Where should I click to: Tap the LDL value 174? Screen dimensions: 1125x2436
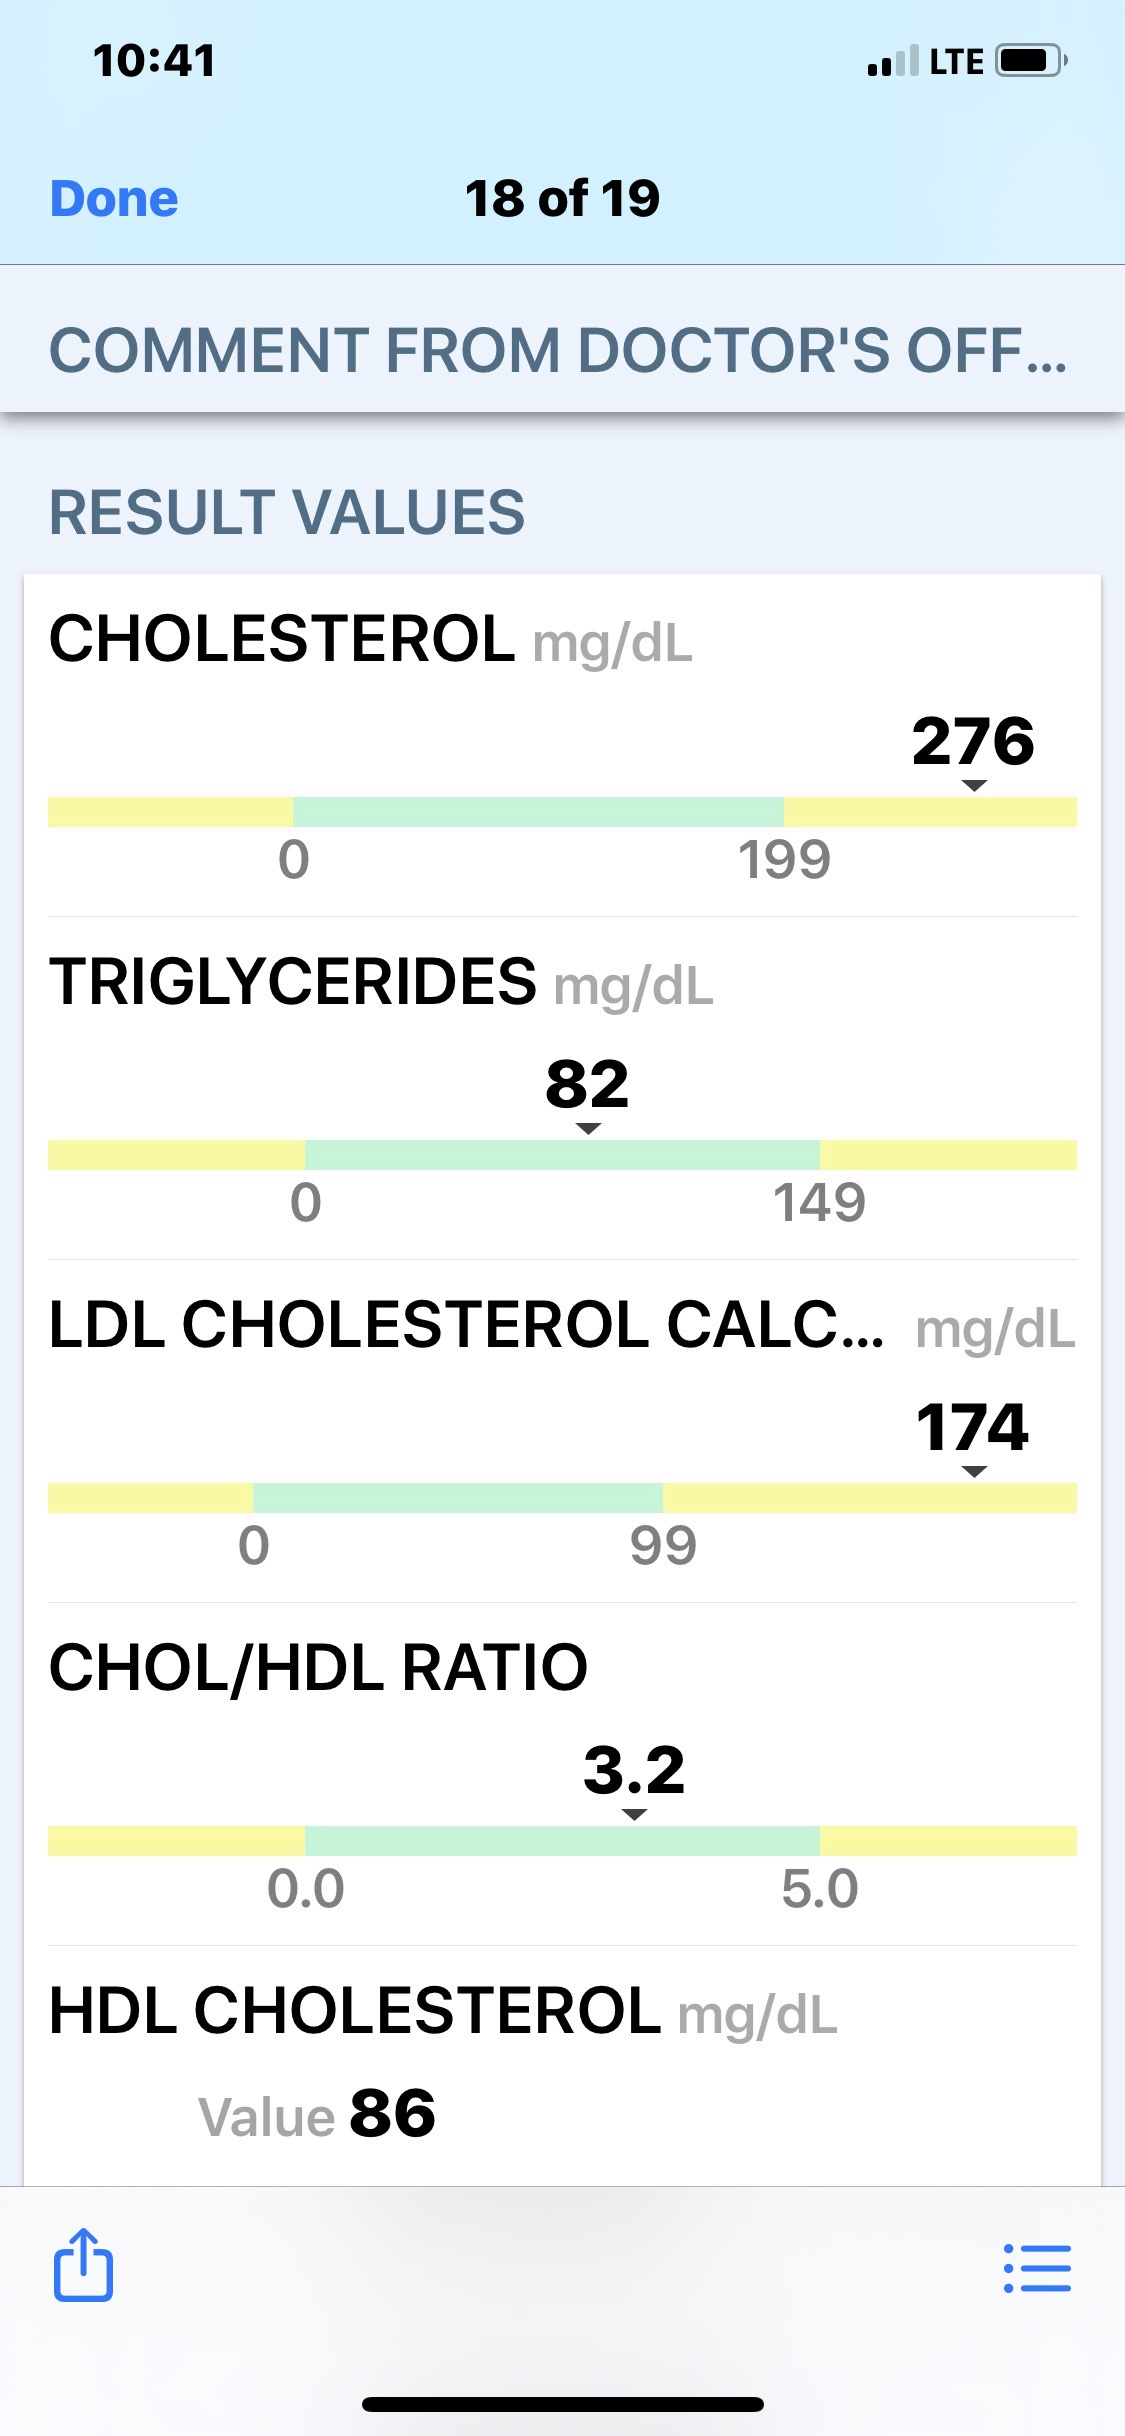click(972, 1427)
